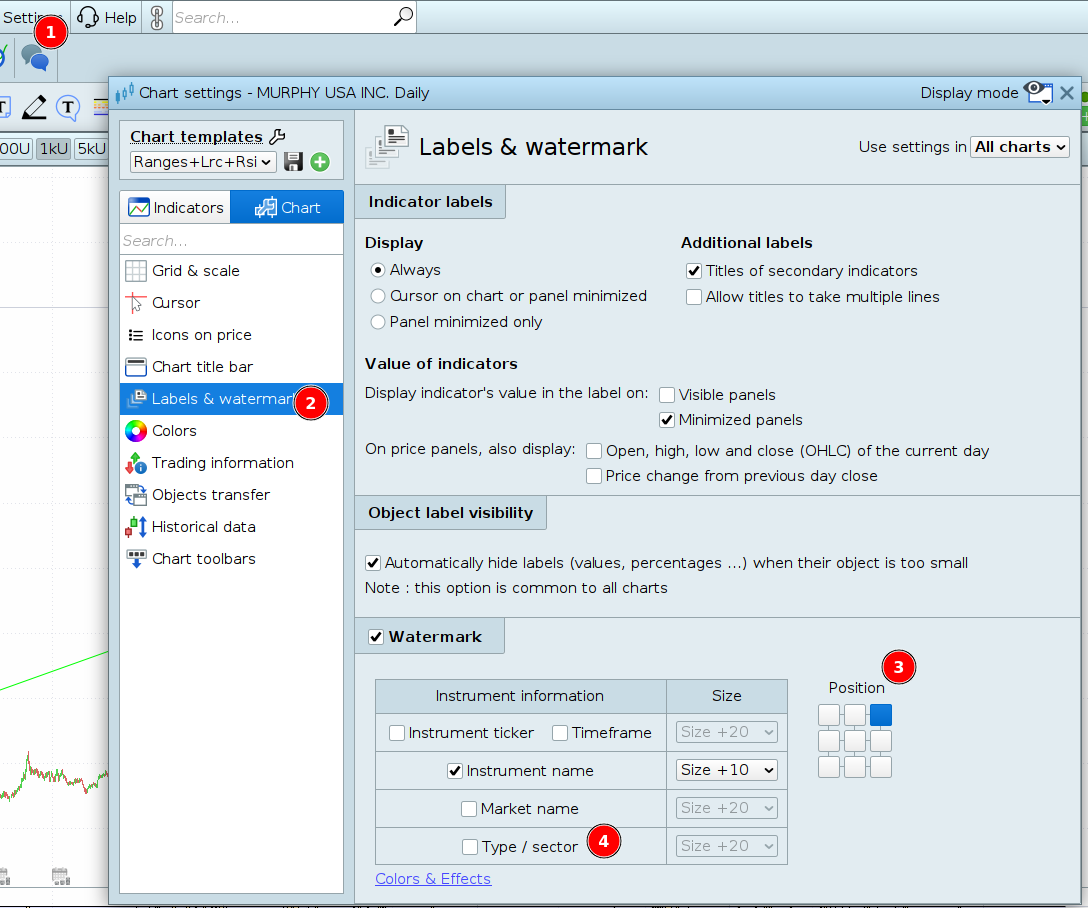1088x908 pixels.
Task: Enable Timeframe checkbox
Action: pos(560,733)
